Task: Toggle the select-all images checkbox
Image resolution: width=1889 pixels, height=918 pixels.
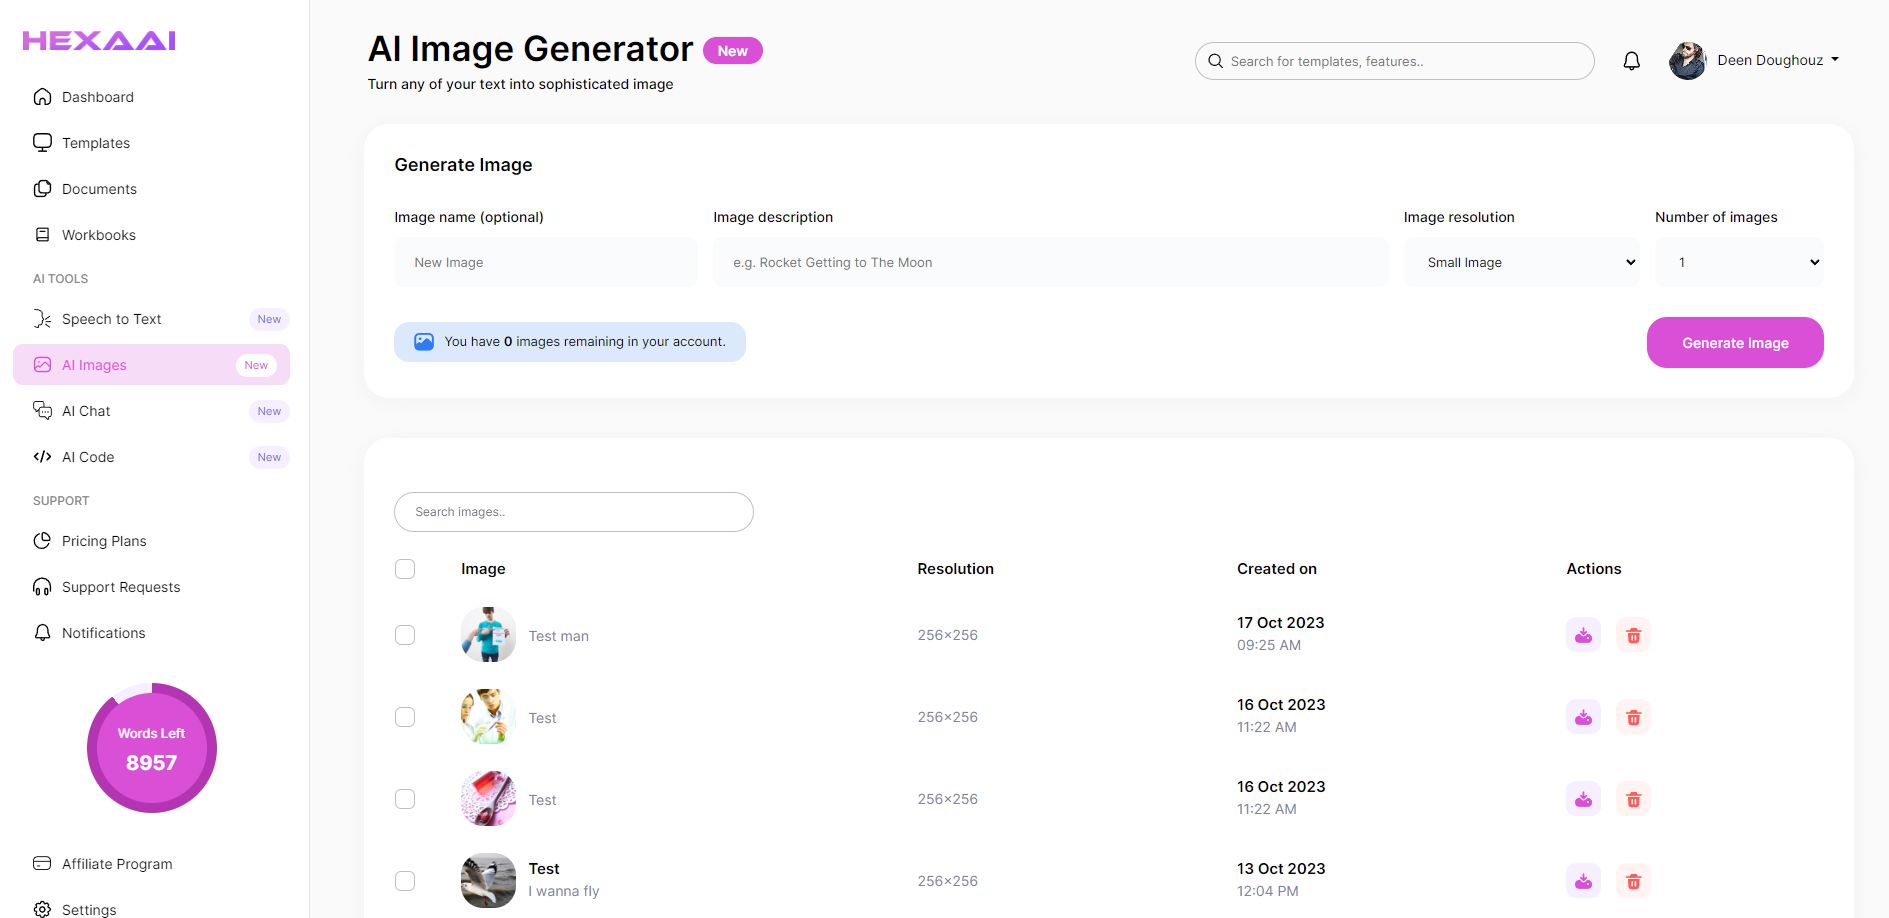Action: point(405,569)
